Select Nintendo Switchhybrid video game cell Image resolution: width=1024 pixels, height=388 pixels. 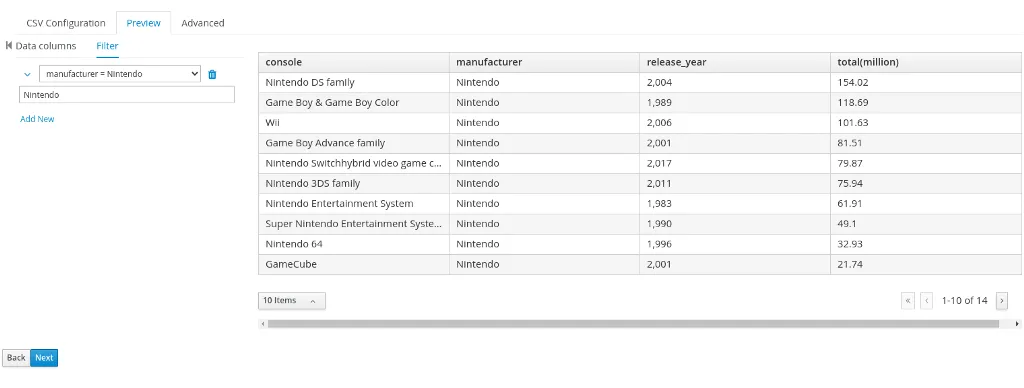pos(353,163)
